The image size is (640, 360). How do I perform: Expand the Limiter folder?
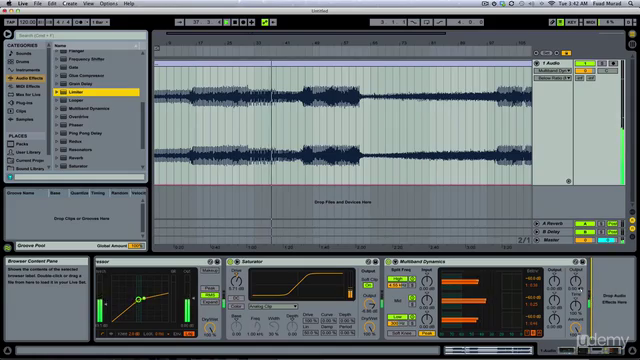tap(57, 92)
